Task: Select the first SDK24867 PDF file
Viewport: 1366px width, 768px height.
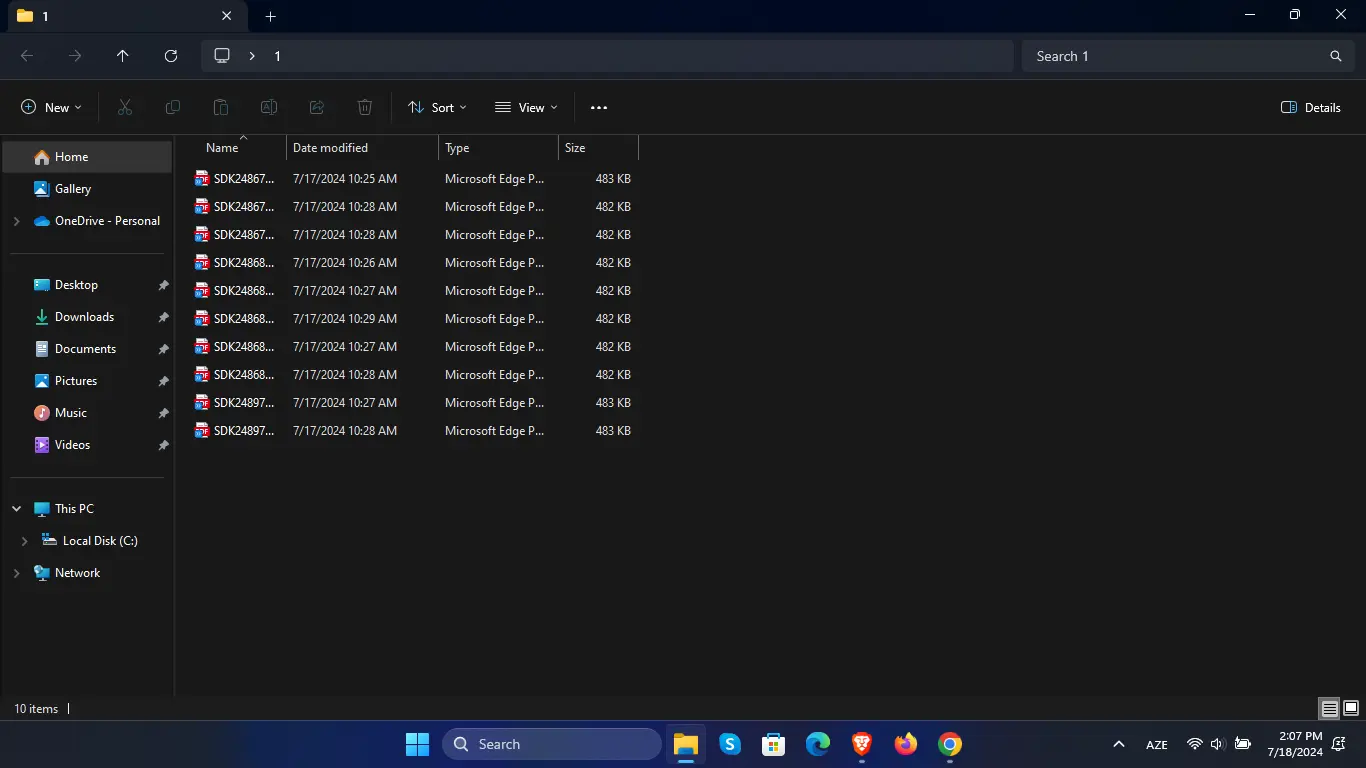Action: (x=414, y=179)
